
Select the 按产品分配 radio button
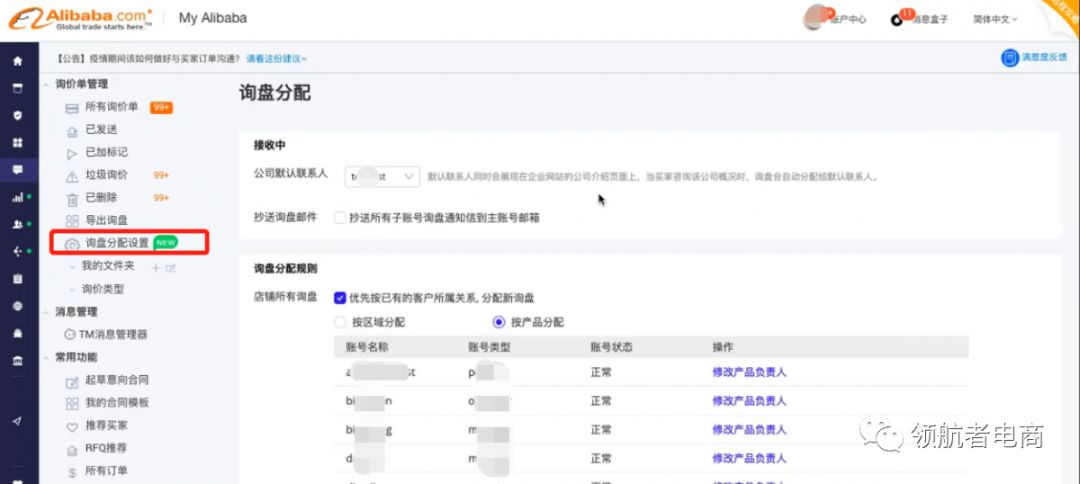click(x=499, y=322)
